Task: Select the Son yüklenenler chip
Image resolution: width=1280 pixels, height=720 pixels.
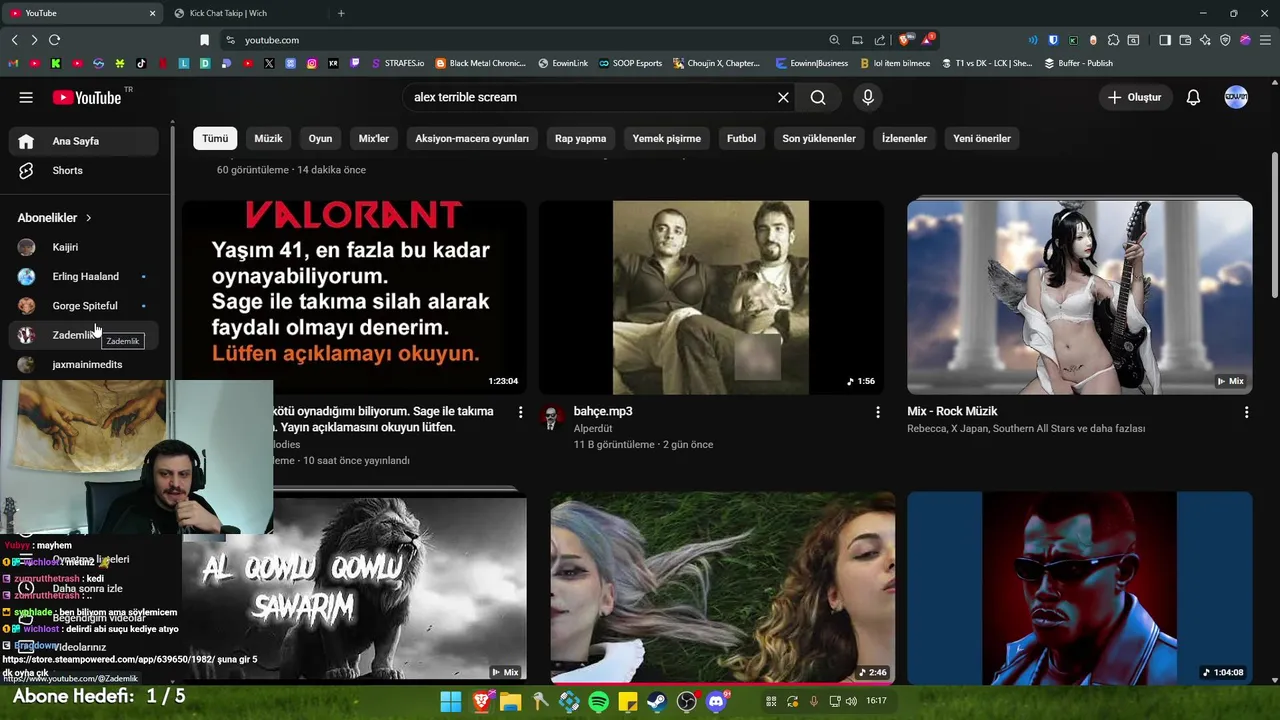Action: (x=819, y=138)
